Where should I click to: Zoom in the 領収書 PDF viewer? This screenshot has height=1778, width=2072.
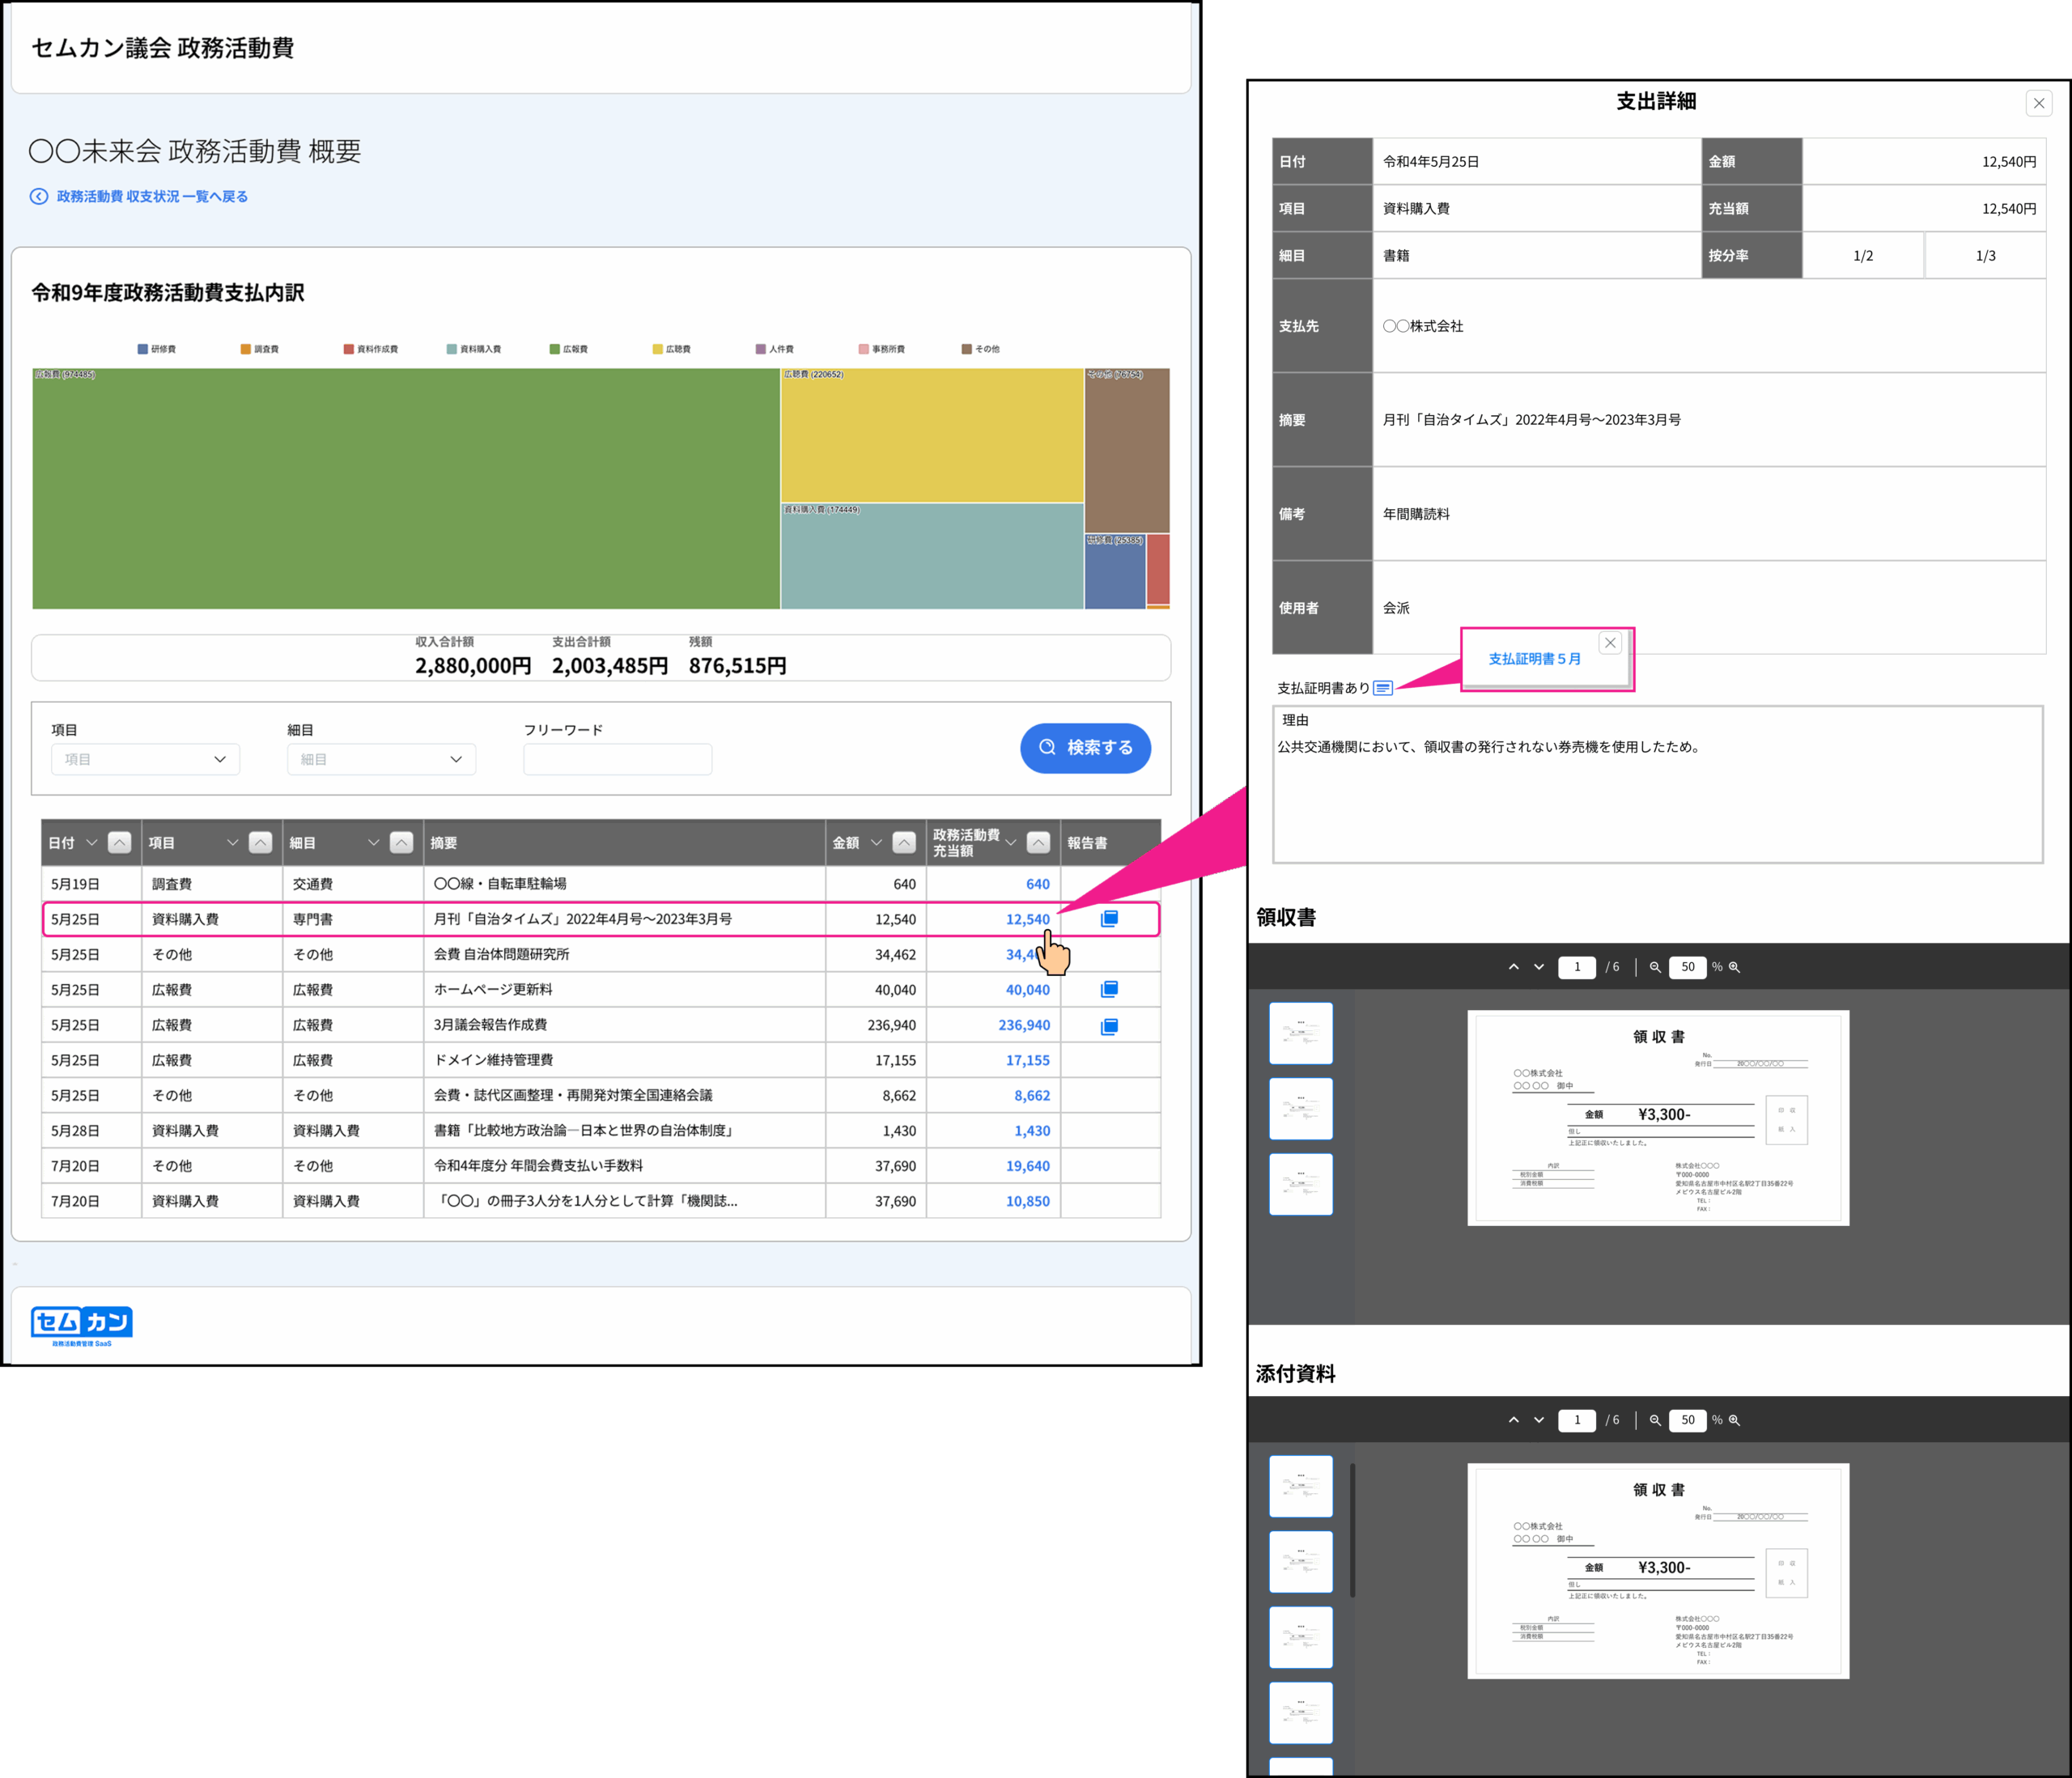point(1734,967)
